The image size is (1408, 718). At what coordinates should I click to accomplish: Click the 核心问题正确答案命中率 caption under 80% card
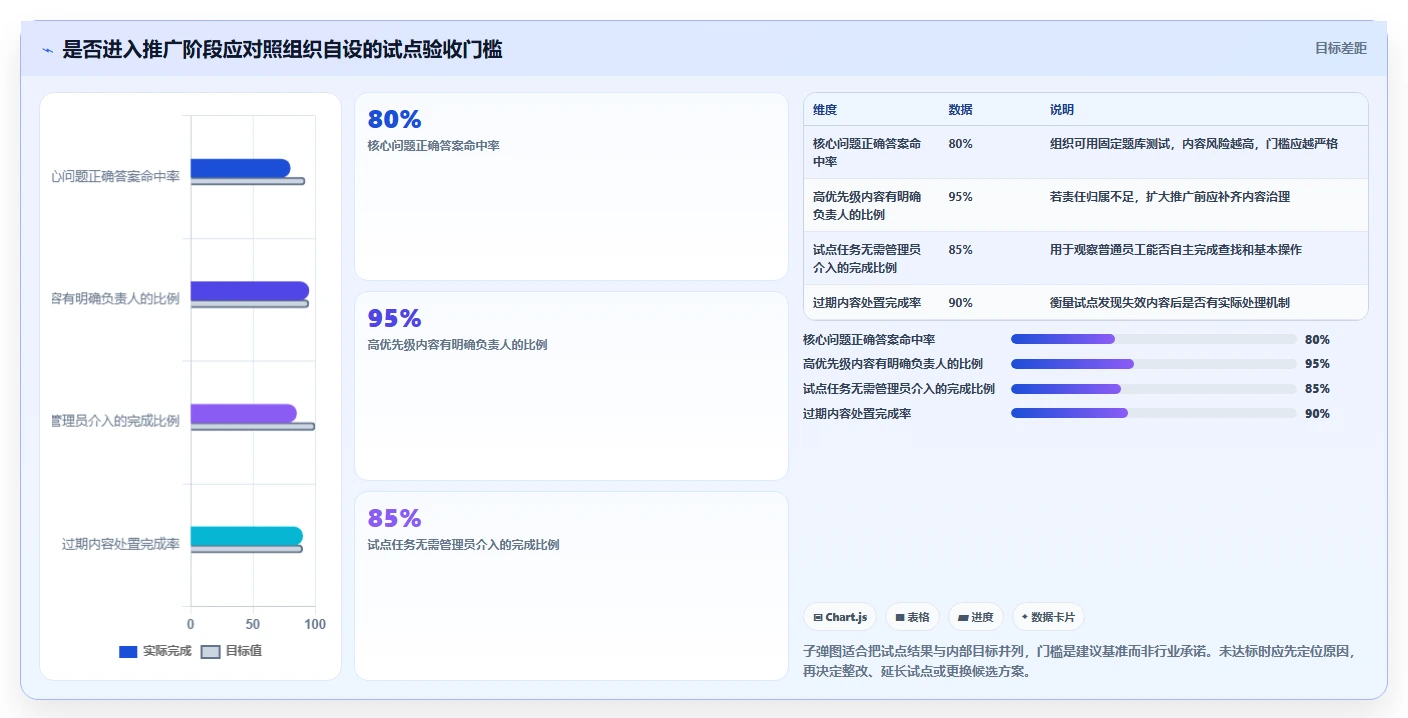click(x=434, y=146)
